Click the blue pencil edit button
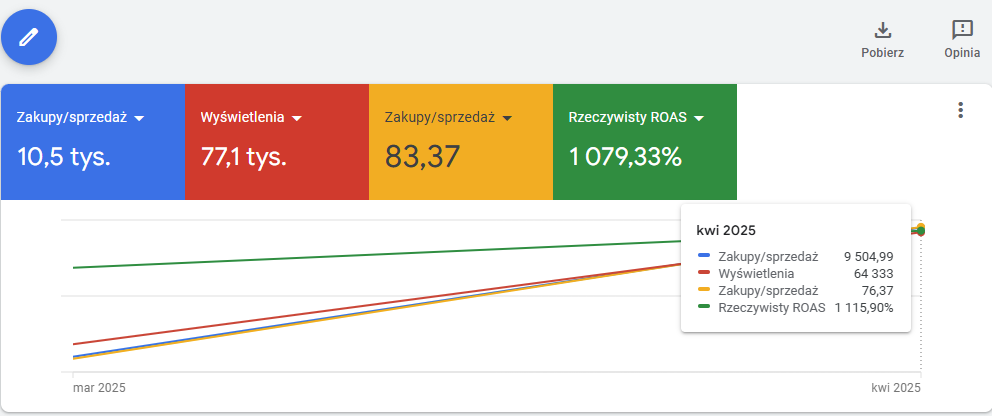 tap(29, 37)
